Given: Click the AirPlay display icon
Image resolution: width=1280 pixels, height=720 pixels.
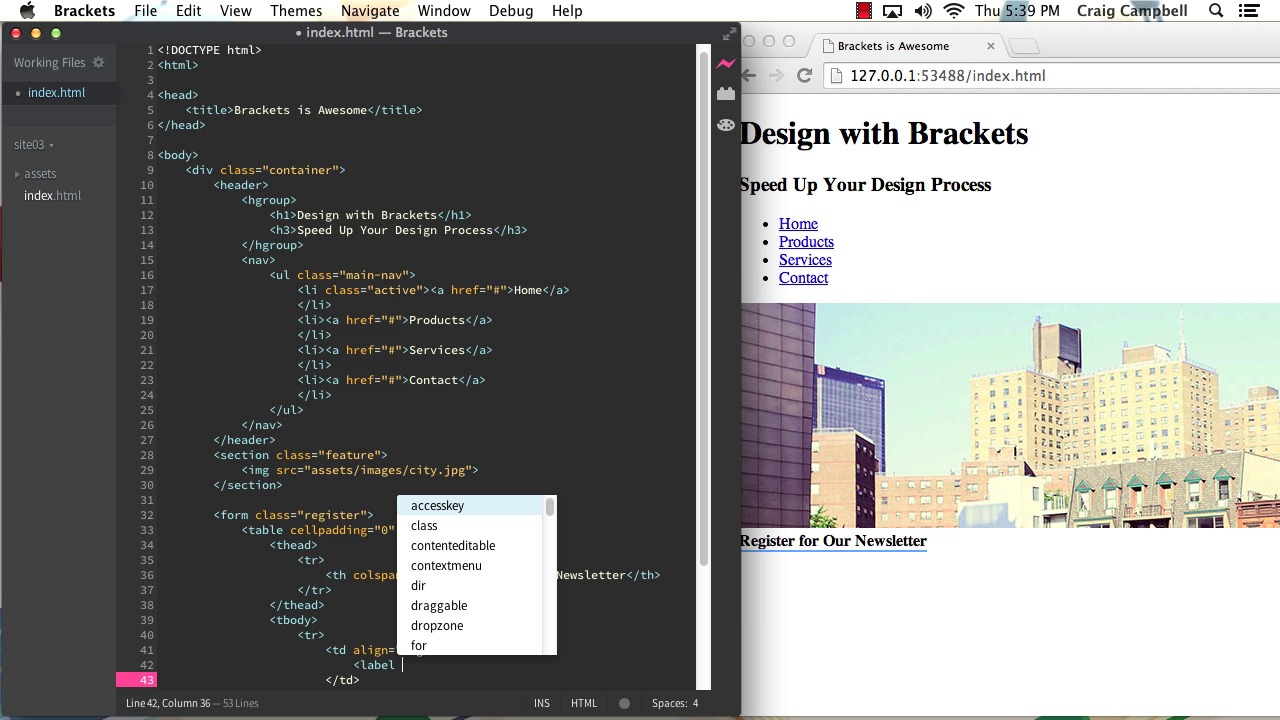Looking at the screenshot, I should pos(893,11).
